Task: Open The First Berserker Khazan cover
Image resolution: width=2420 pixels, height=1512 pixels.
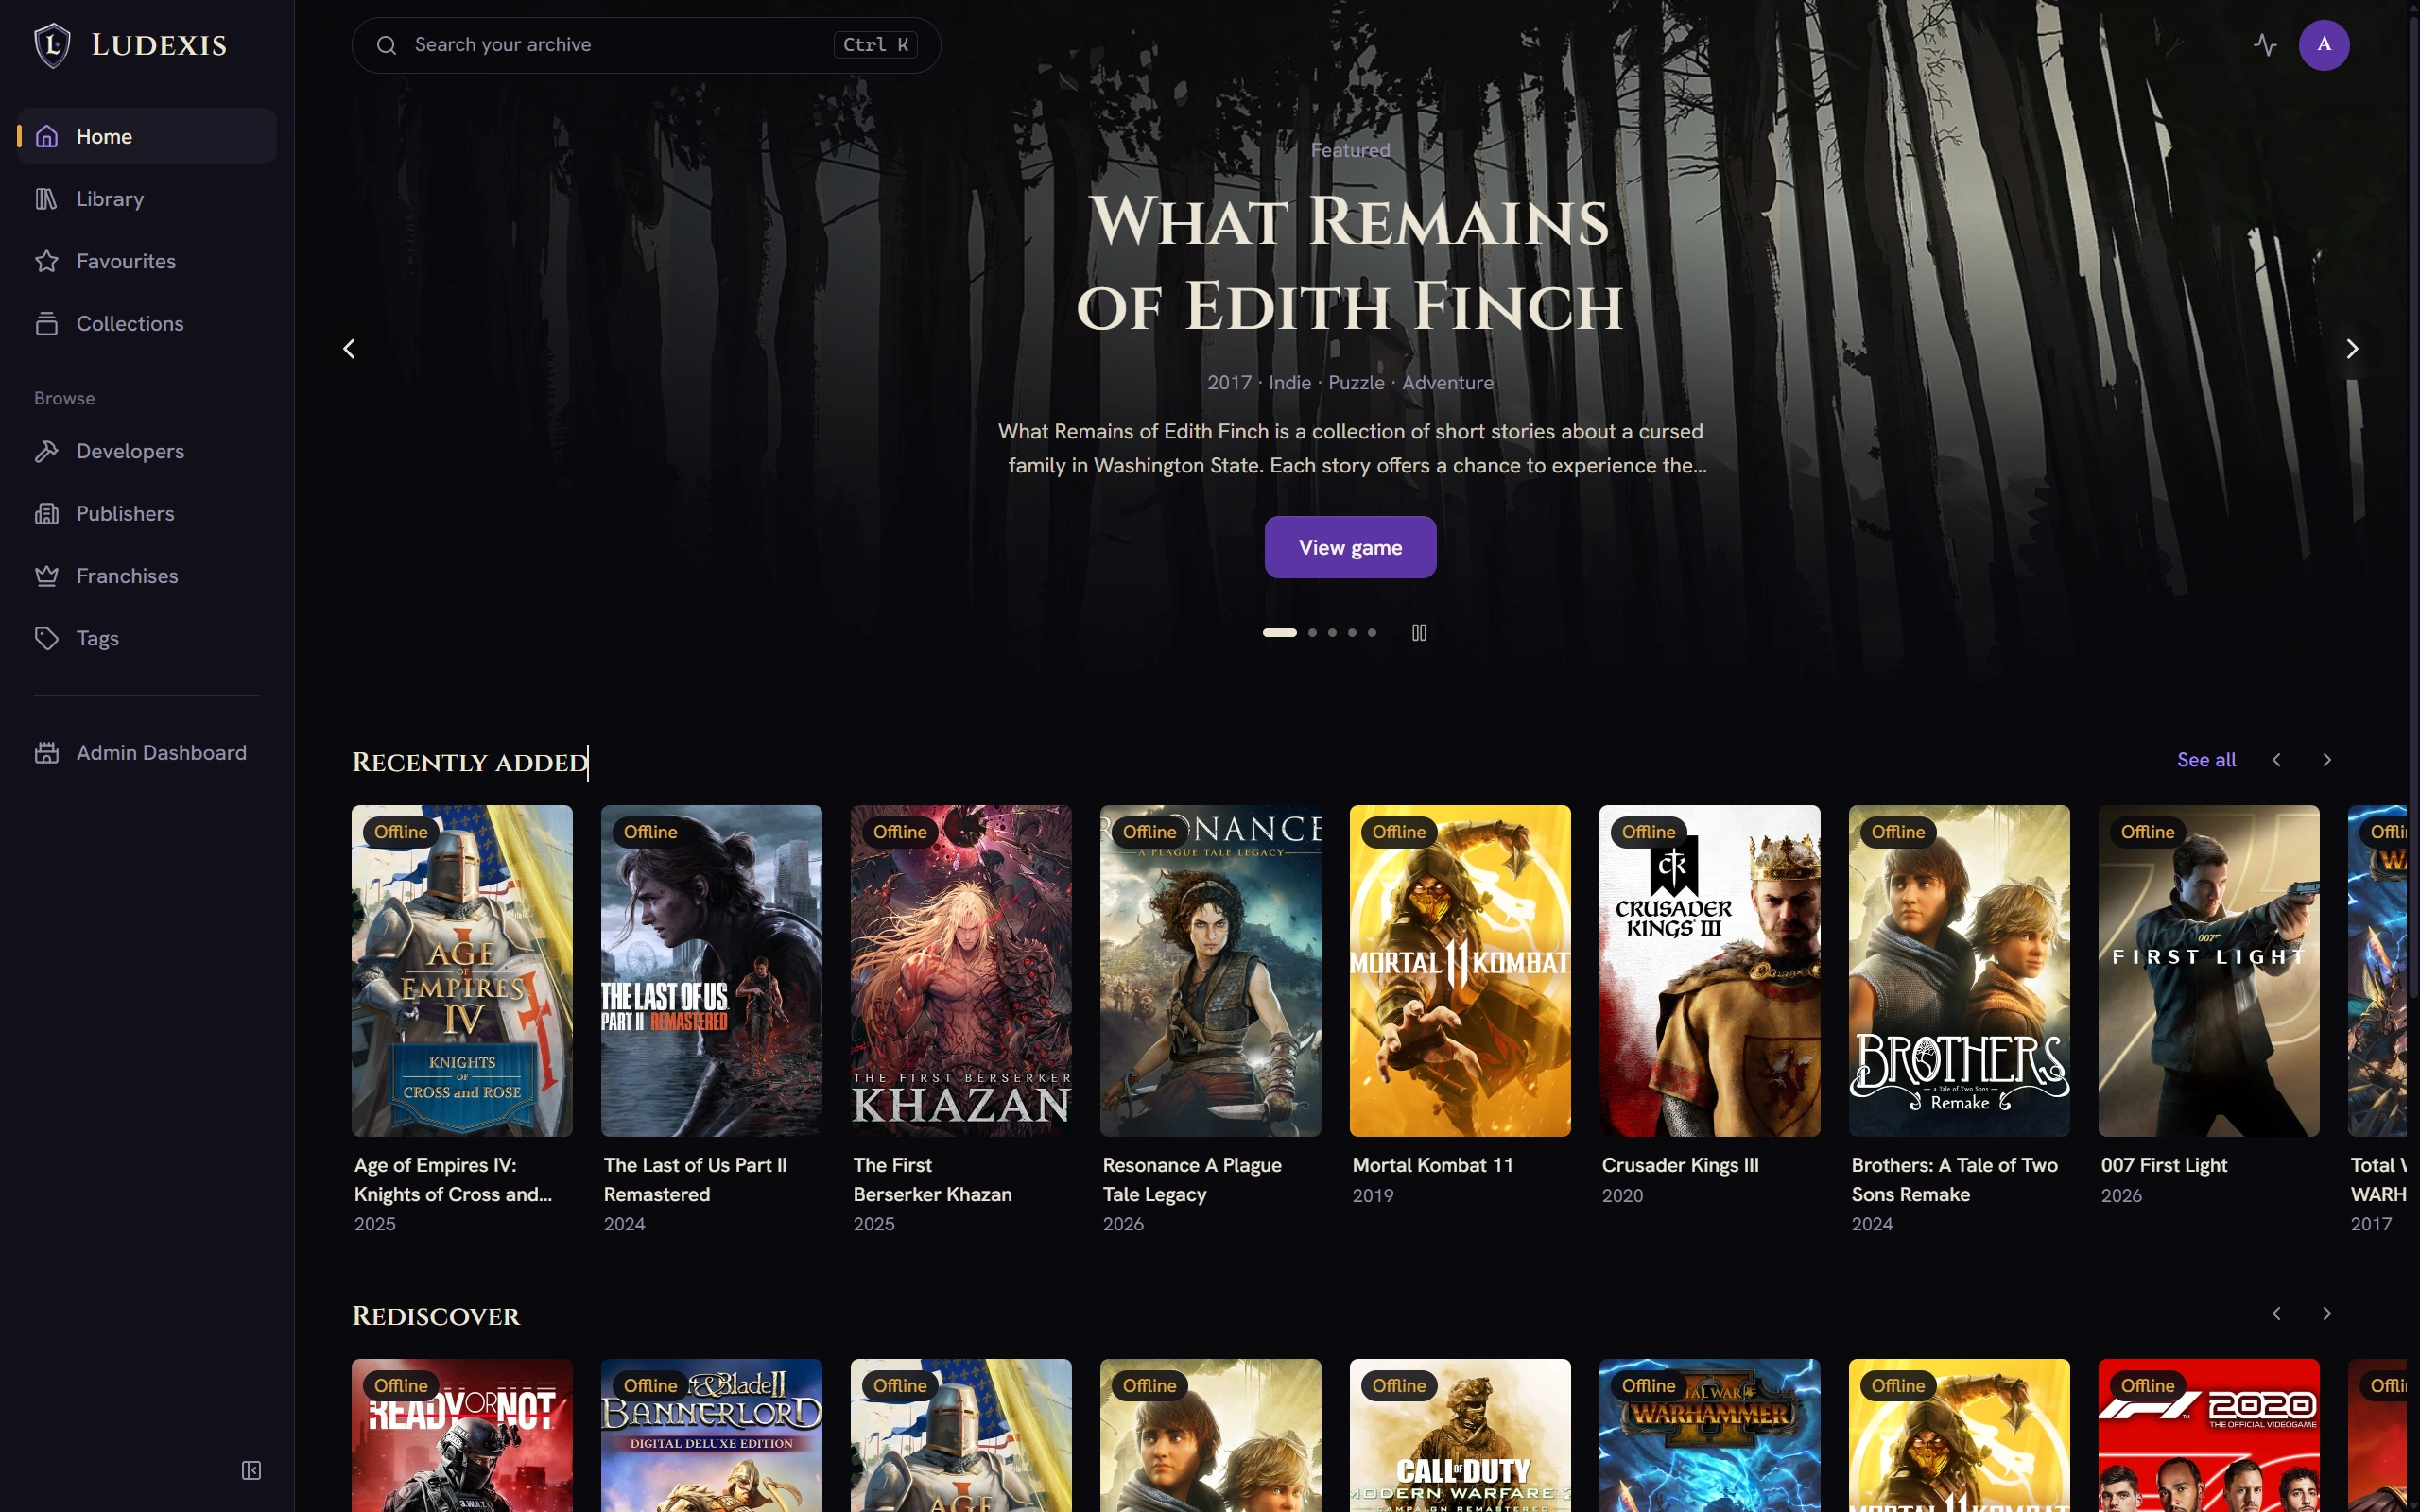Action: click(x=961, y=970)
